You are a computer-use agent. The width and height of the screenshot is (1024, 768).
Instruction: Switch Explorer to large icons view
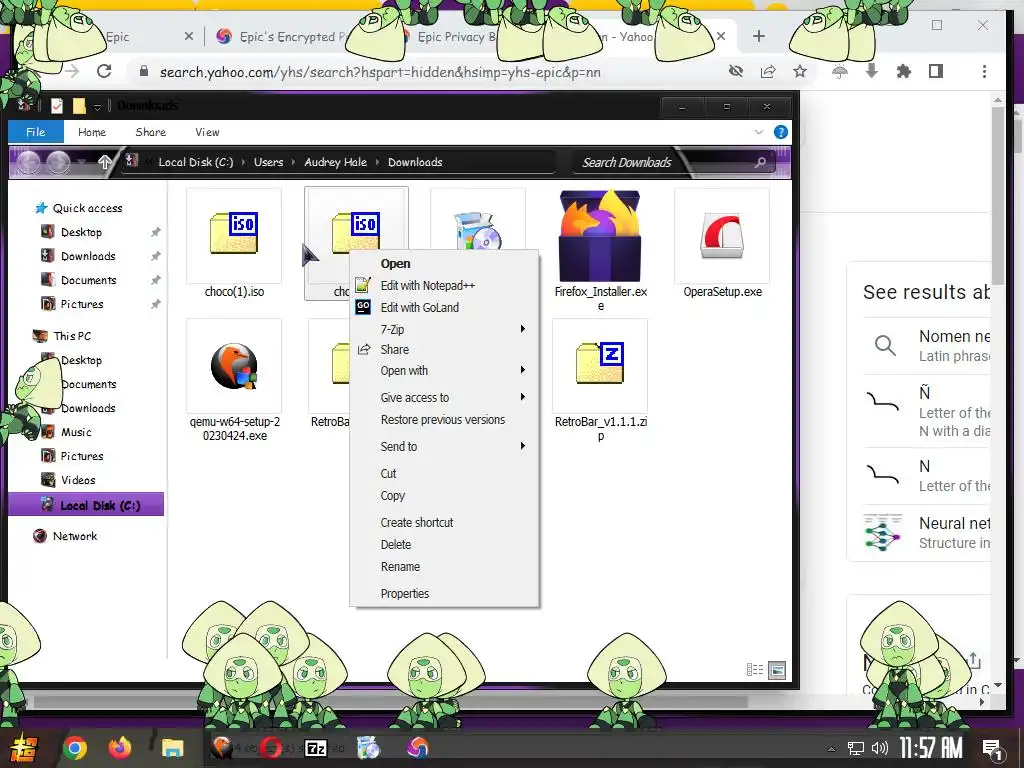[777, 669]
